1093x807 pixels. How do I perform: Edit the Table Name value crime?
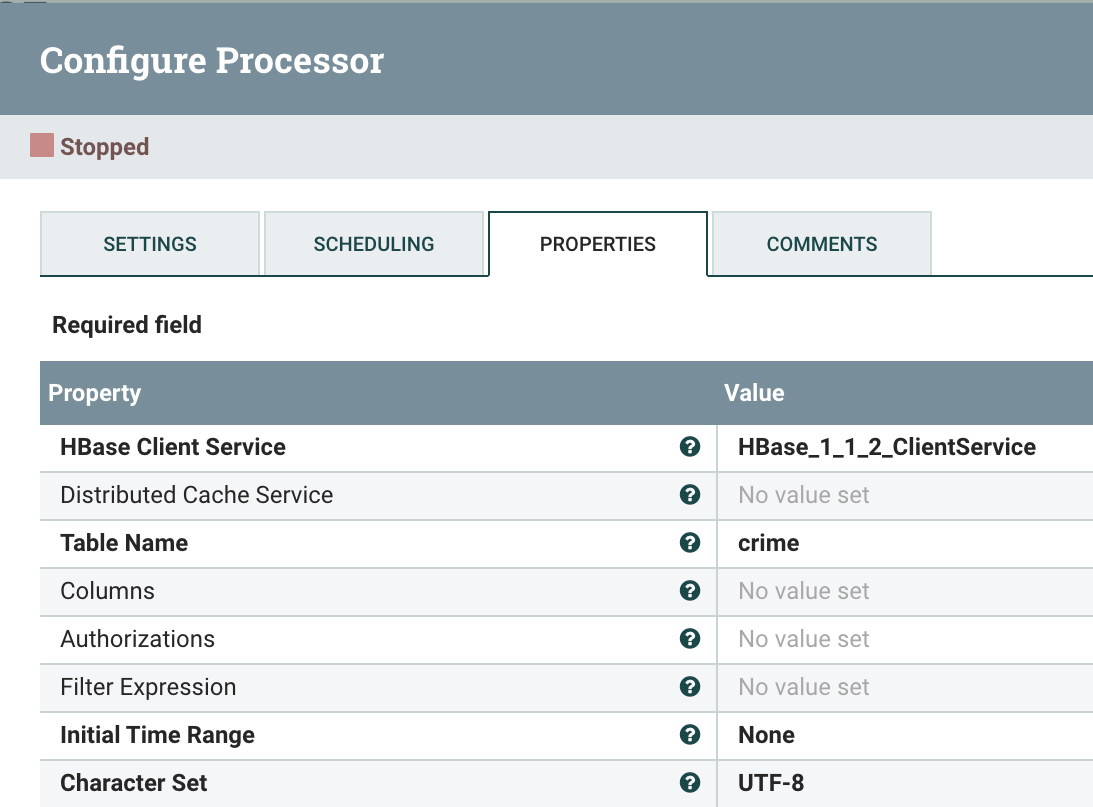769,543
